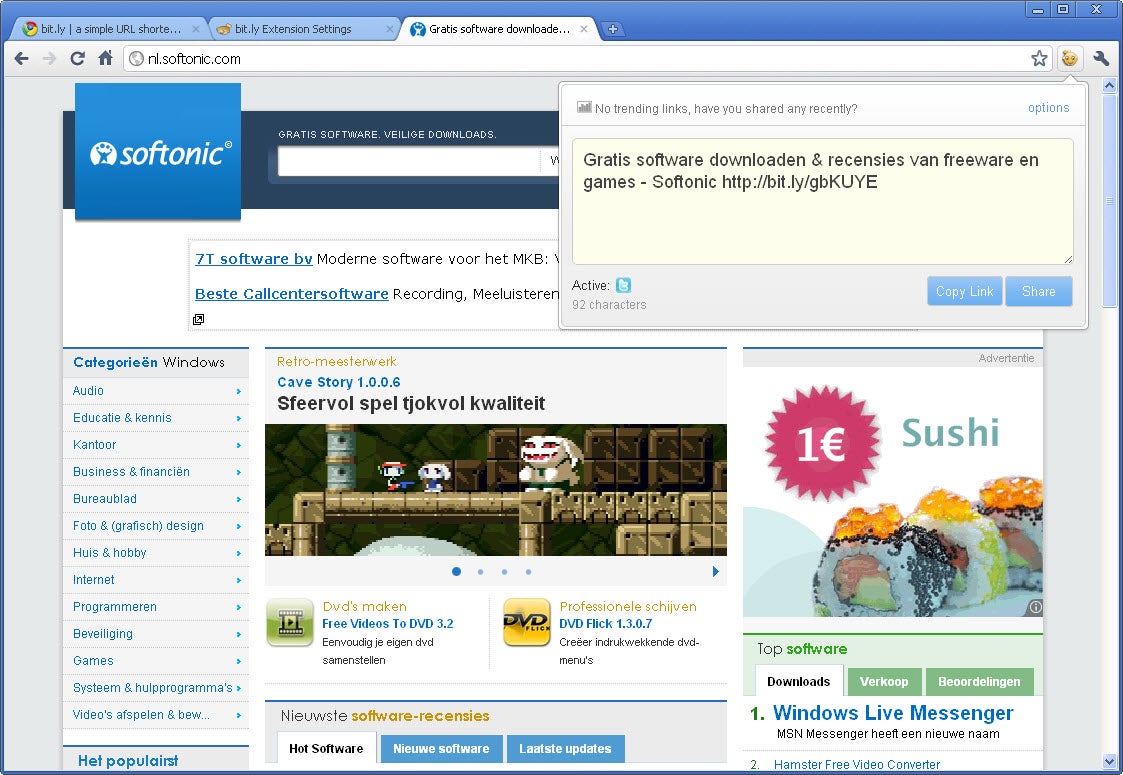1123x775 pixels.
Task: Select first carousel dot
Action: point(456,572)
